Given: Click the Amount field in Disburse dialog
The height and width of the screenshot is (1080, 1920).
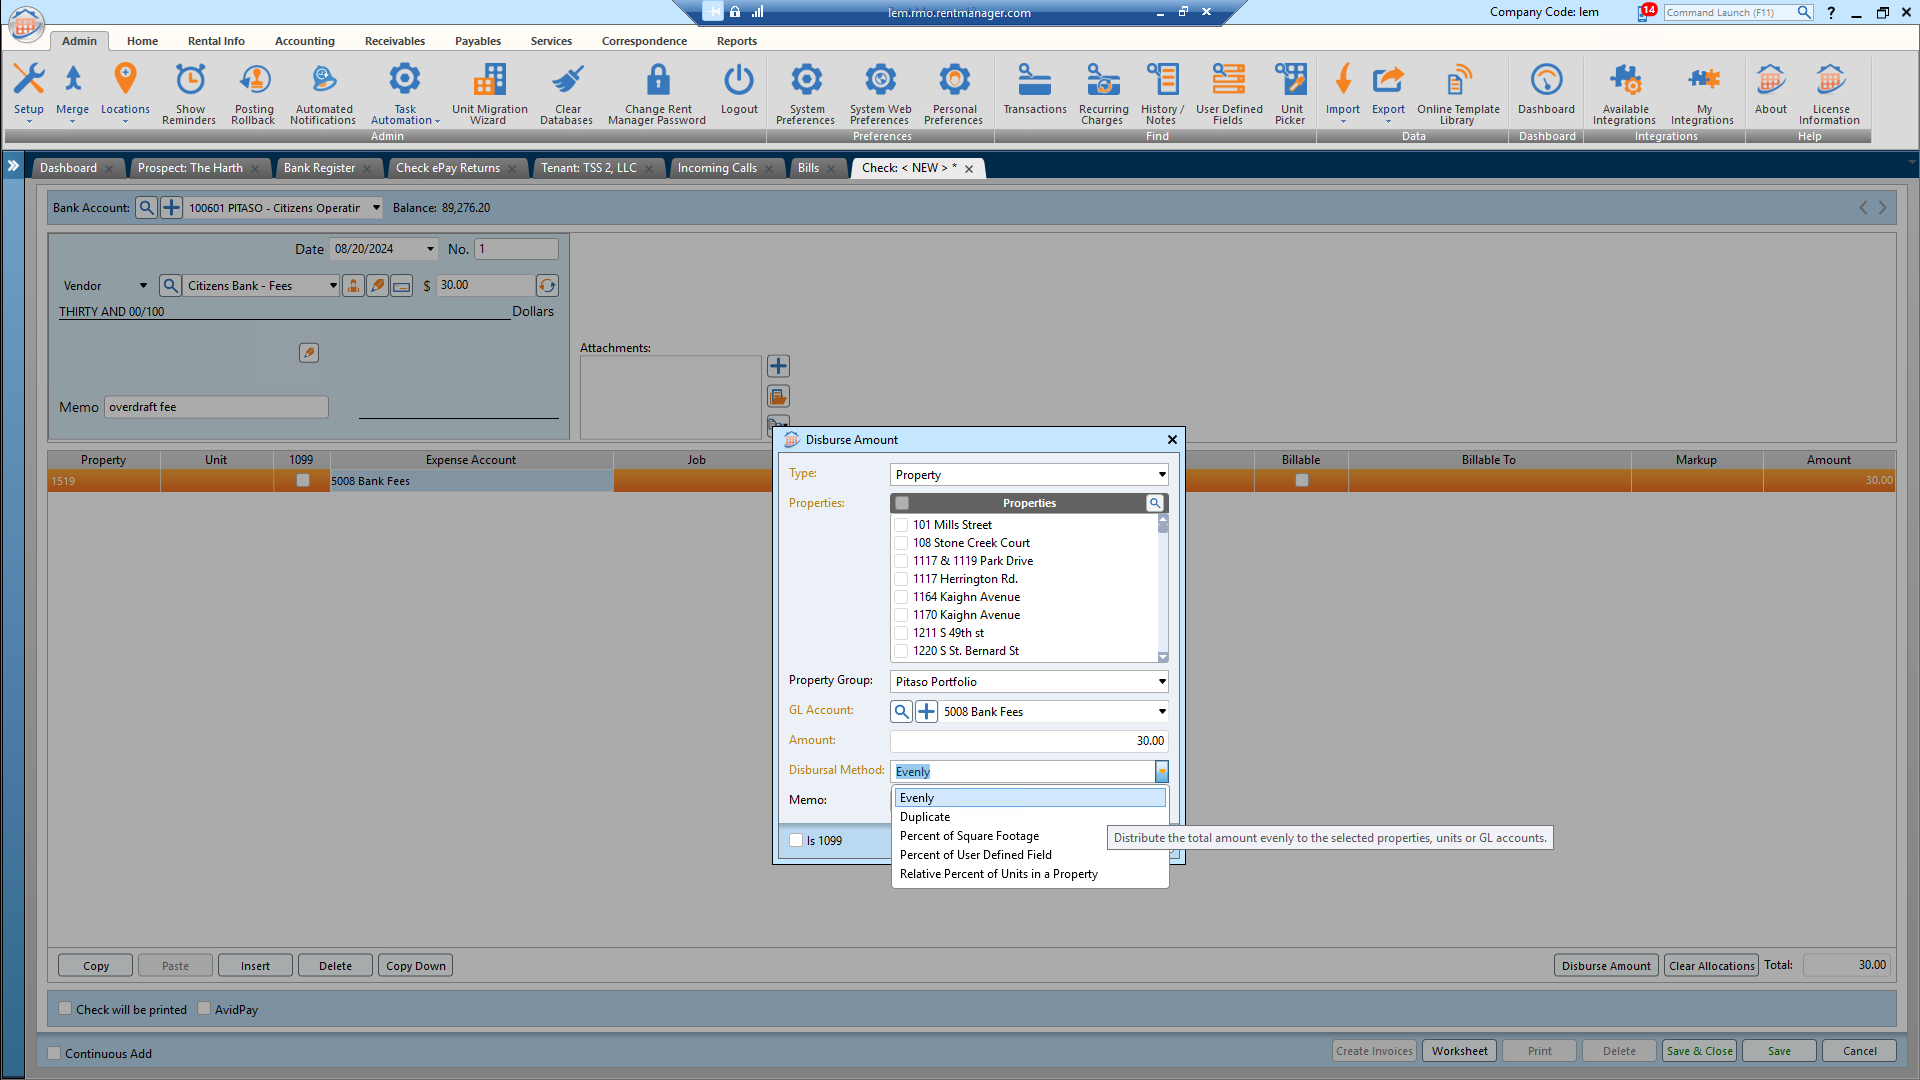Looking at the screenshot, I should point(1029,741).
